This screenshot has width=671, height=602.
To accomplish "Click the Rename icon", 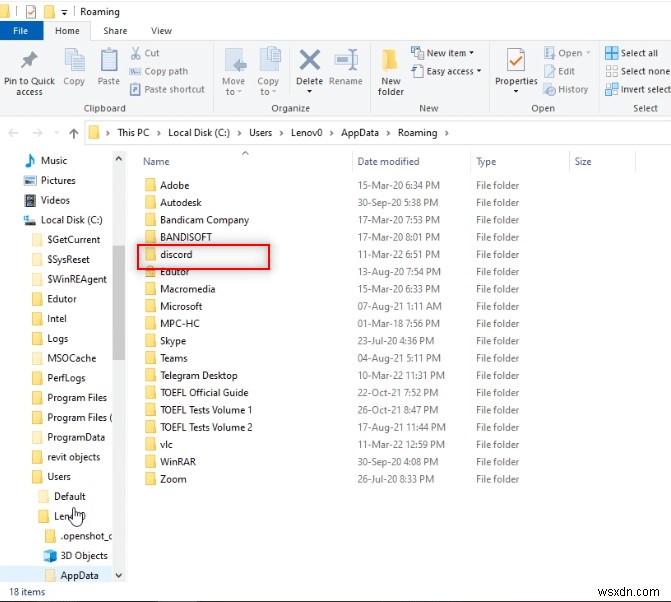I will [346, 60].
